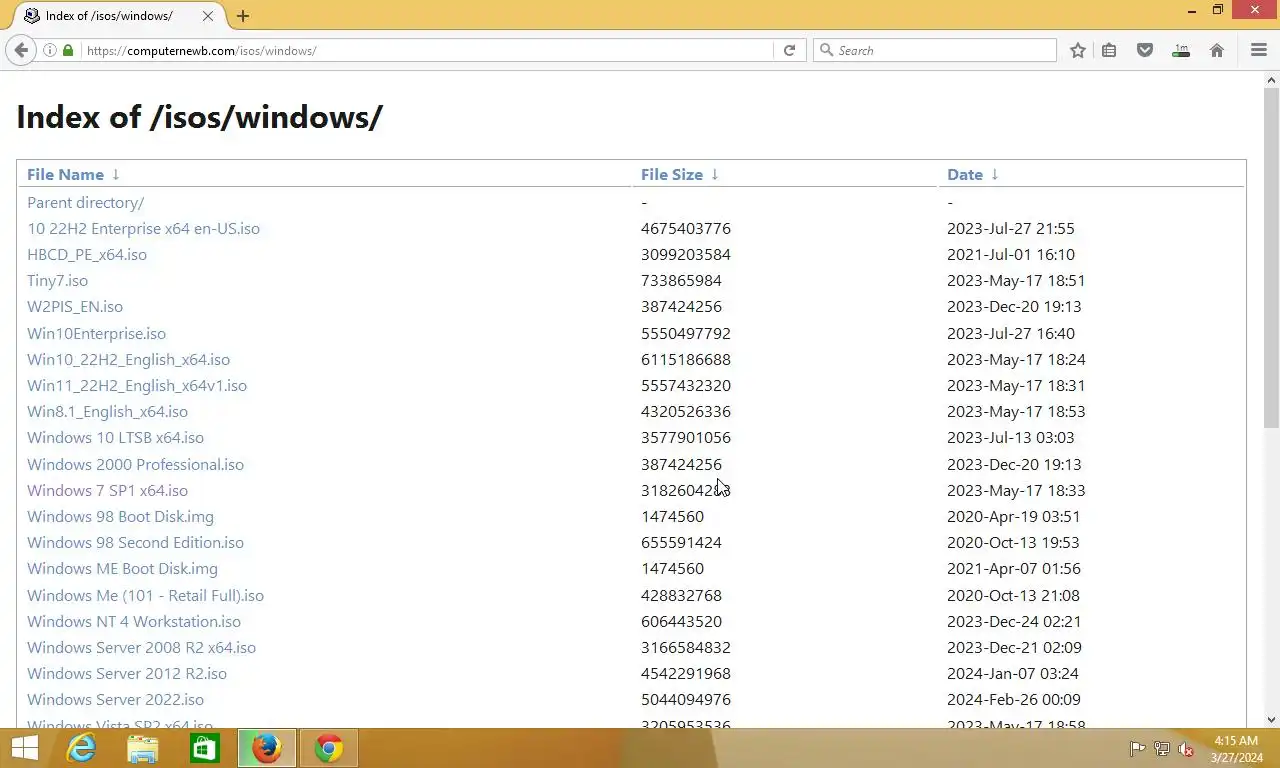1280x768 pixels.
Task: Select file size 733865984
Action: [x=681, y=280]
